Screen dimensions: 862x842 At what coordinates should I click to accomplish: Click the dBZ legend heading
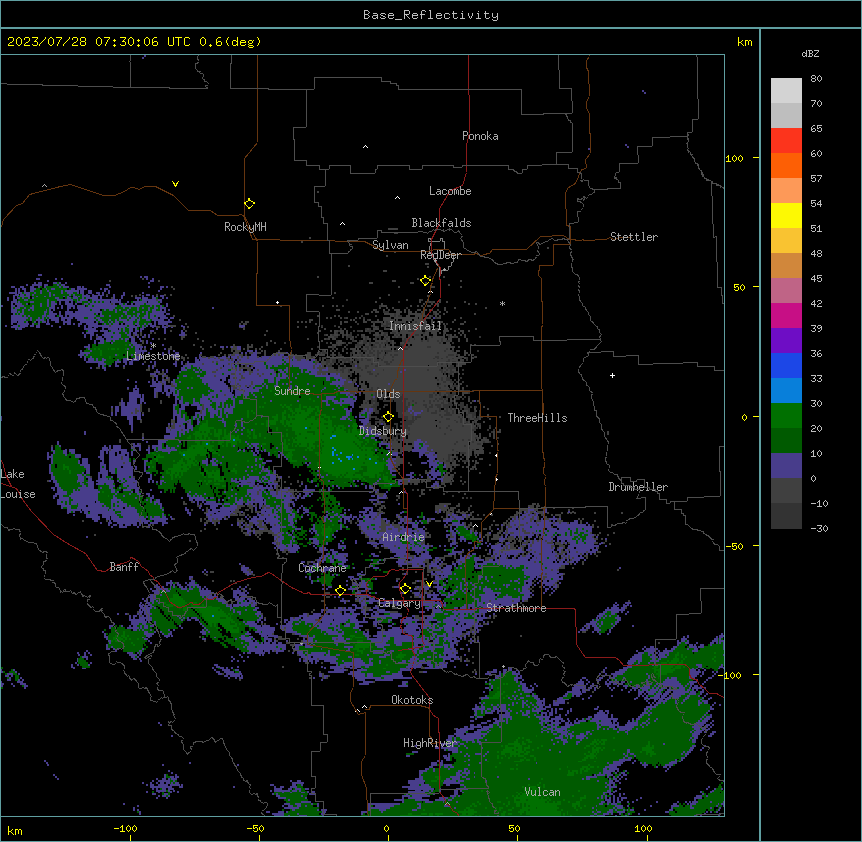tap(810, 53)
